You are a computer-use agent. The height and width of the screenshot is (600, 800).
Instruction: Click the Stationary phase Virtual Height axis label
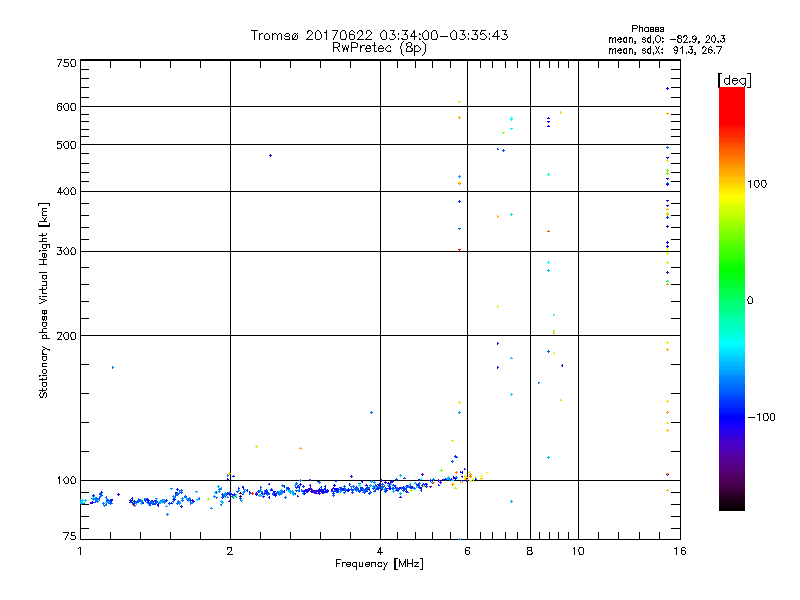43,300
